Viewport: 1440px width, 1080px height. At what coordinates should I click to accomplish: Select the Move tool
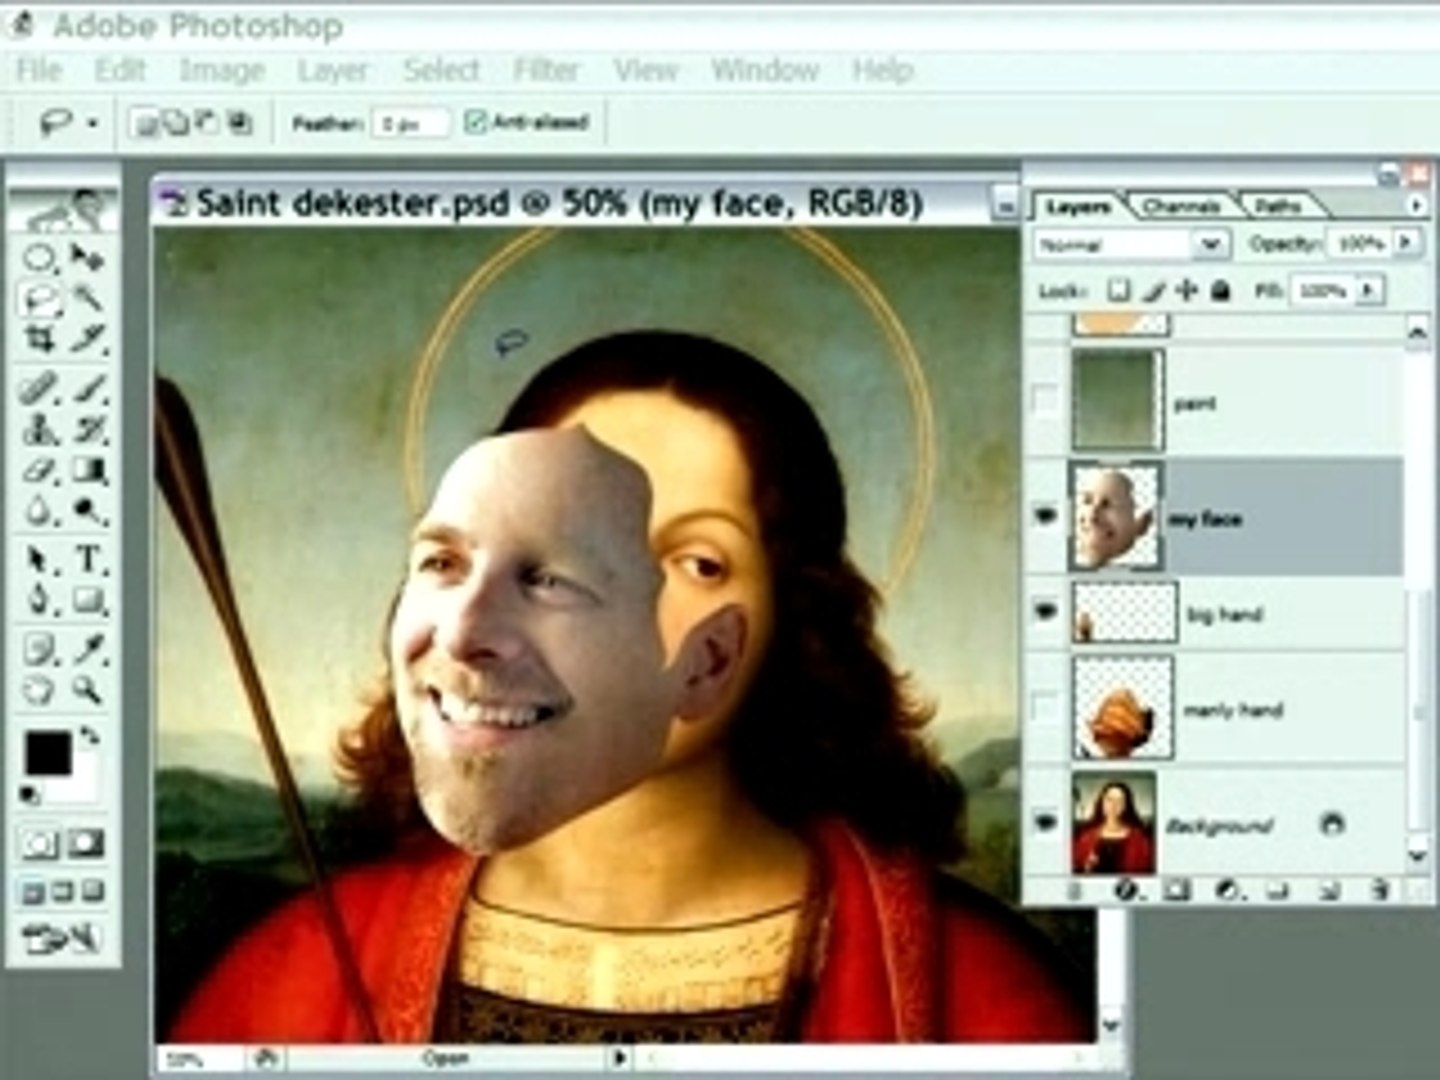(x=88, y=259)
